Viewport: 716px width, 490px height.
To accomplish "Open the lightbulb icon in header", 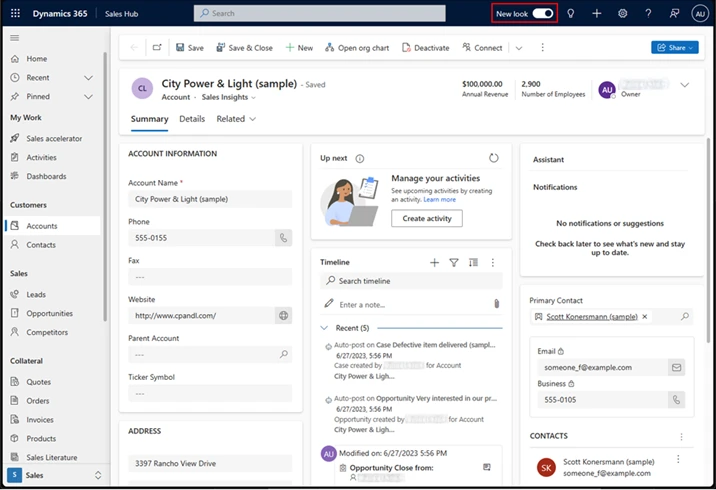I will pos(570,13).
